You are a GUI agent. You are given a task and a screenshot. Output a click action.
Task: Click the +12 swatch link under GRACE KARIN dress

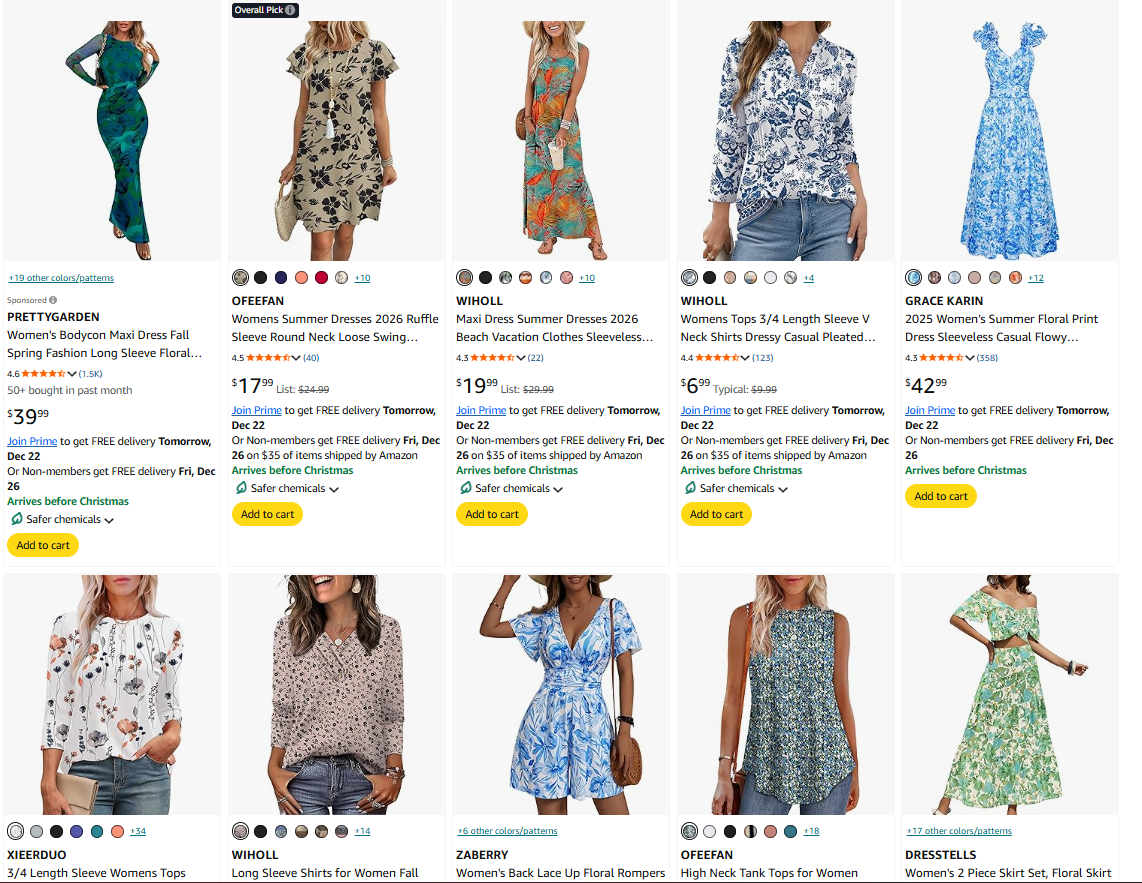coord(1034,277)
